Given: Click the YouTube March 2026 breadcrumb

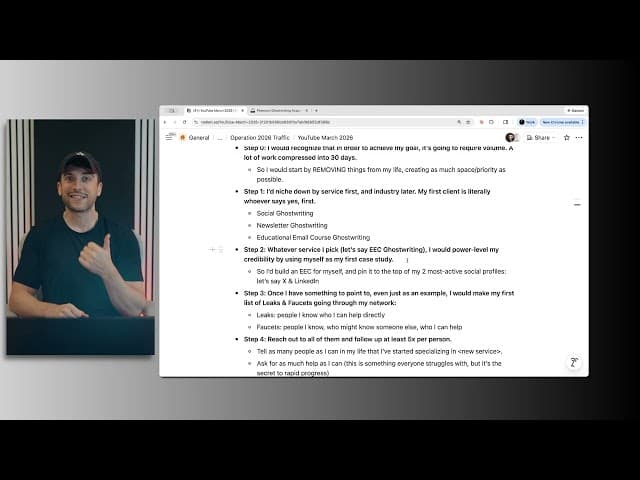Looking at the screenshot, I should (325, 138).
